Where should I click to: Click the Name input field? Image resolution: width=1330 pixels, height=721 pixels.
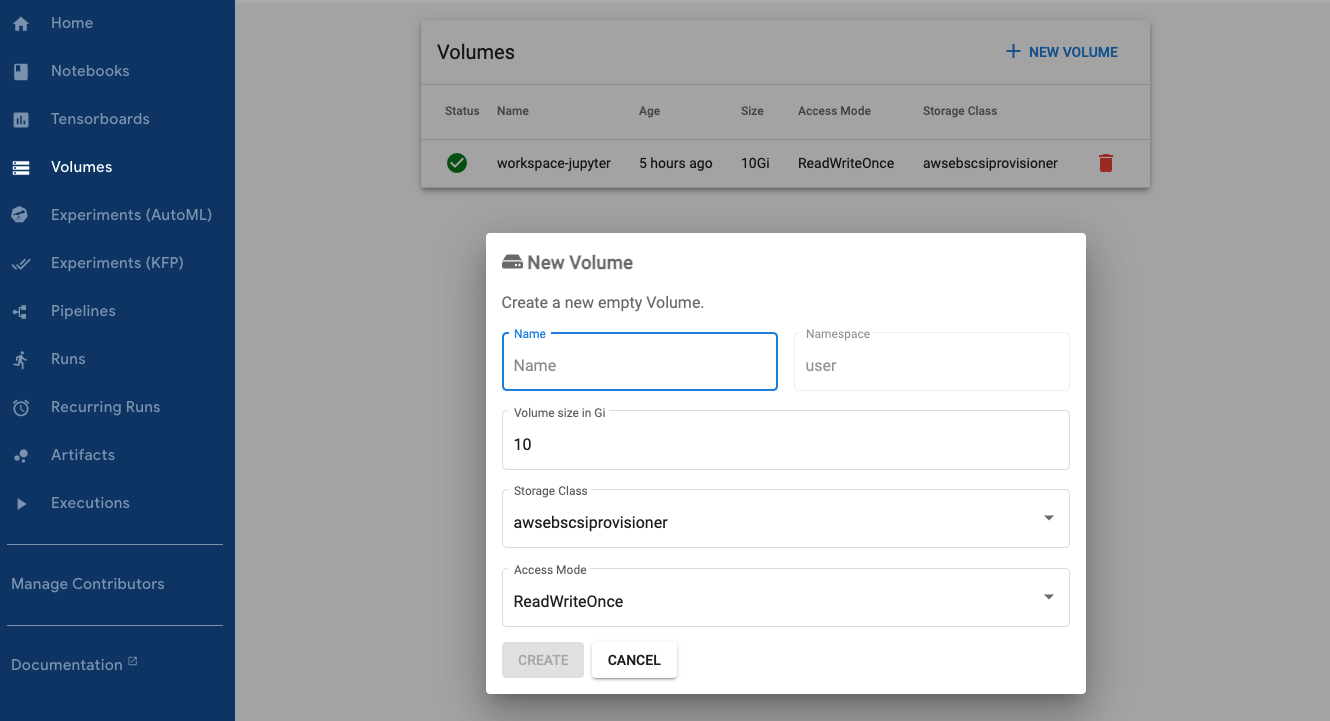pyautogui.click(x=640, y=361)
